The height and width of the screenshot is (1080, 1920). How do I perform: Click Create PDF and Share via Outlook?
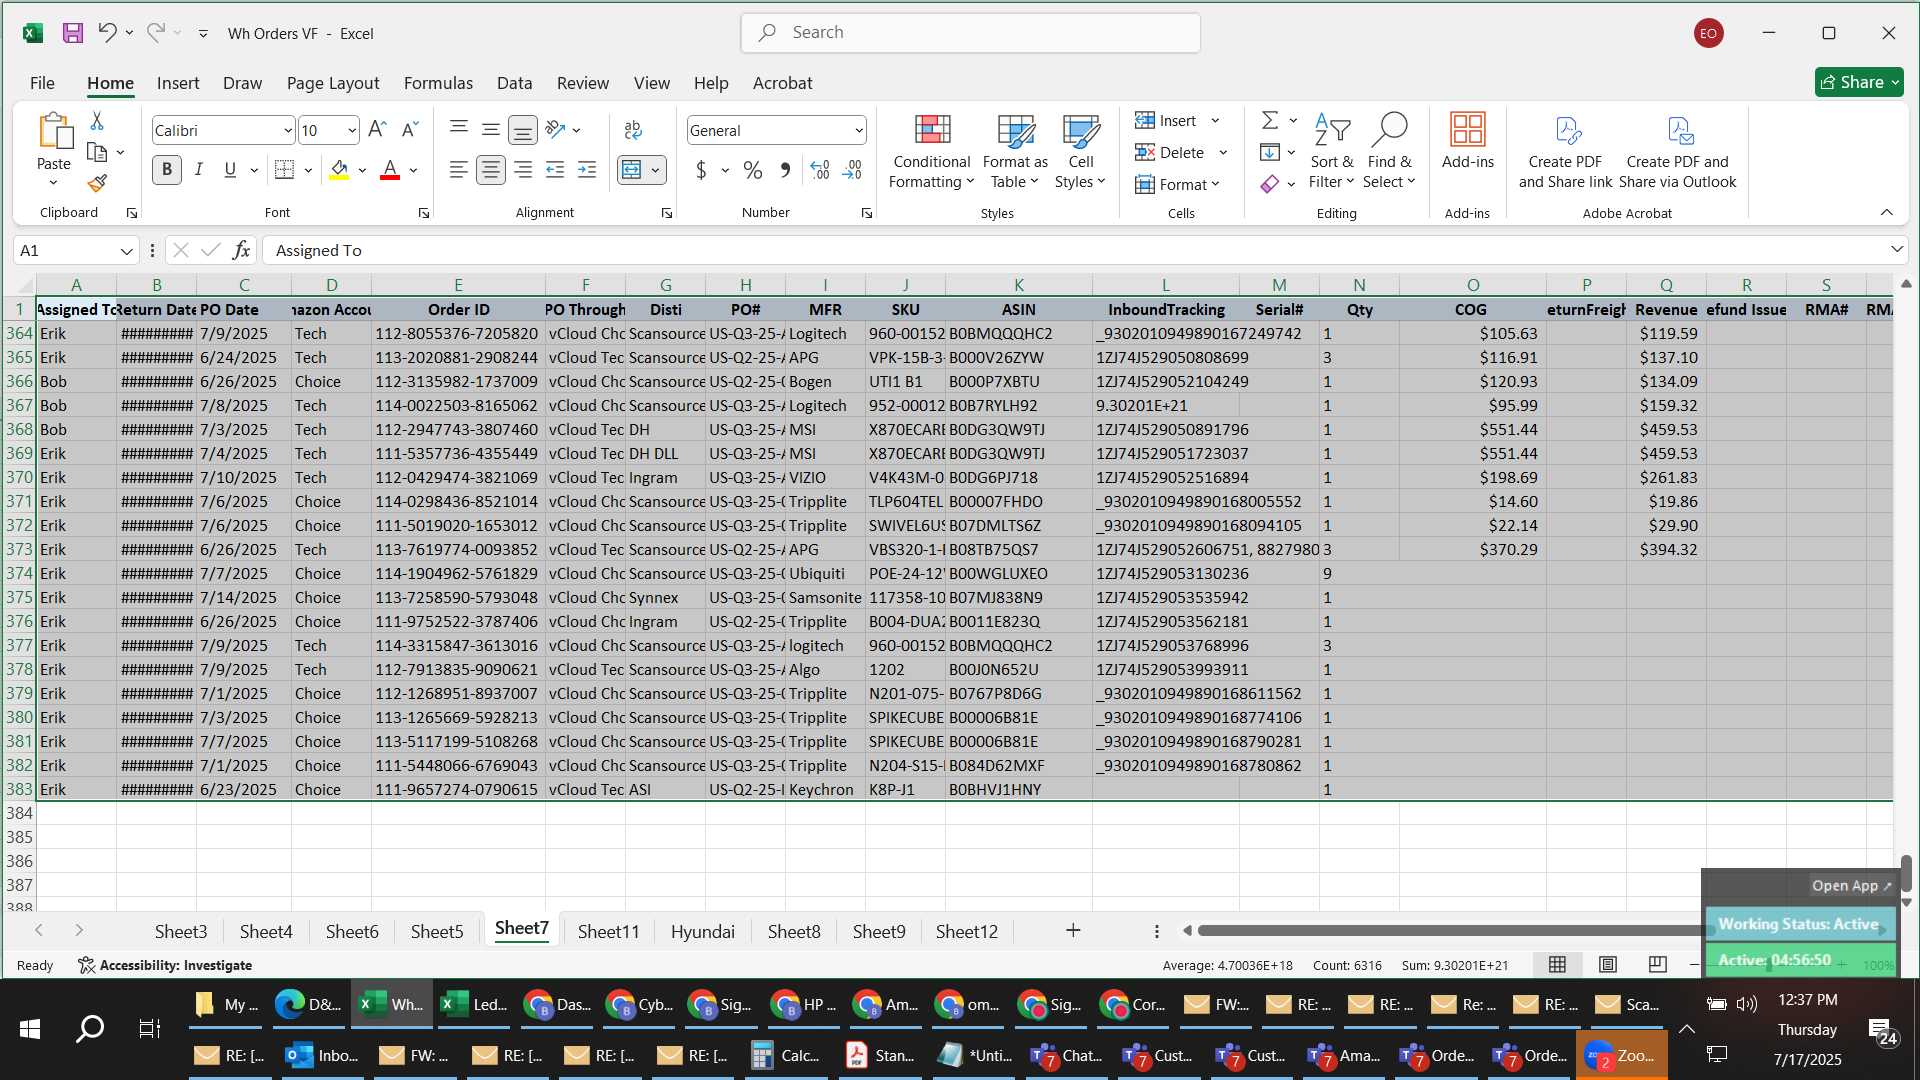point(1677,150)
